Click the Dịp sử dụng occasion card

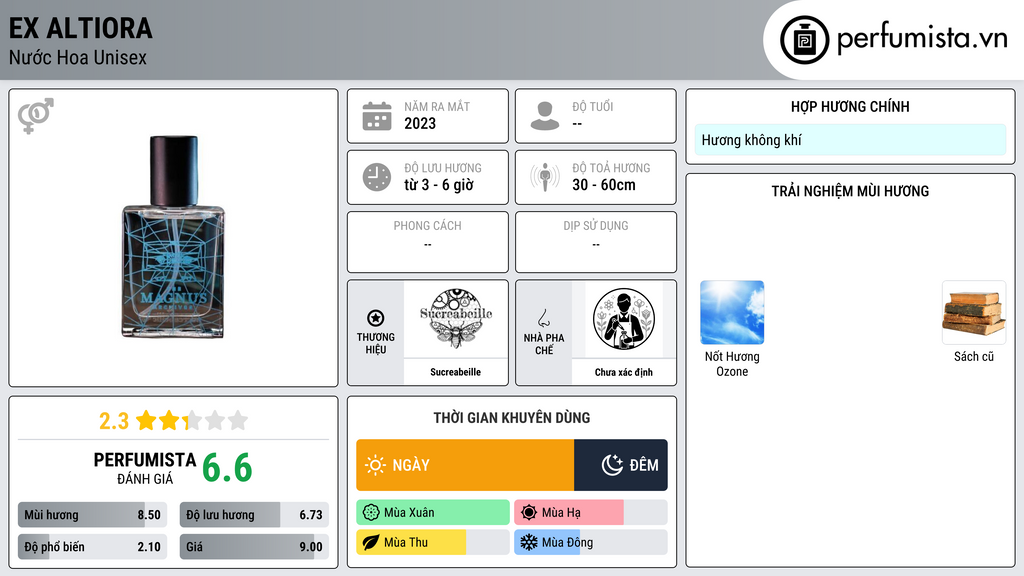coord(596,242)
